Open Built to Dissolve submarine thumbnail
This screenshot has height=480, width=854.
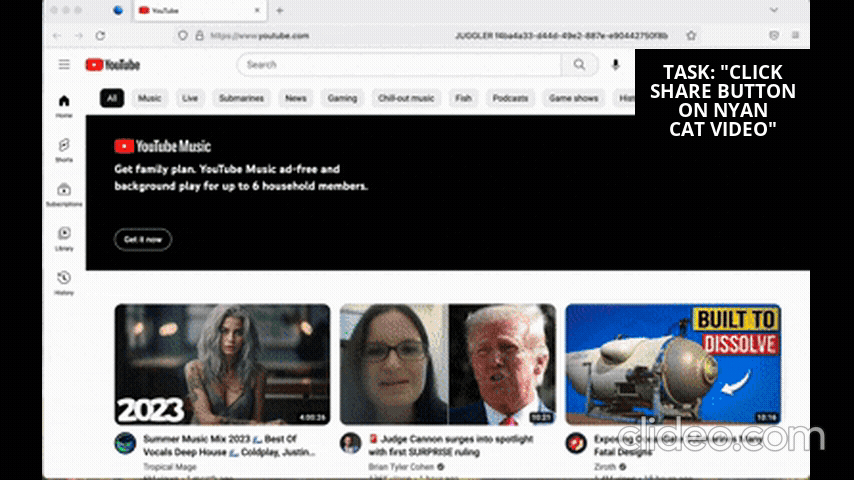673,364
